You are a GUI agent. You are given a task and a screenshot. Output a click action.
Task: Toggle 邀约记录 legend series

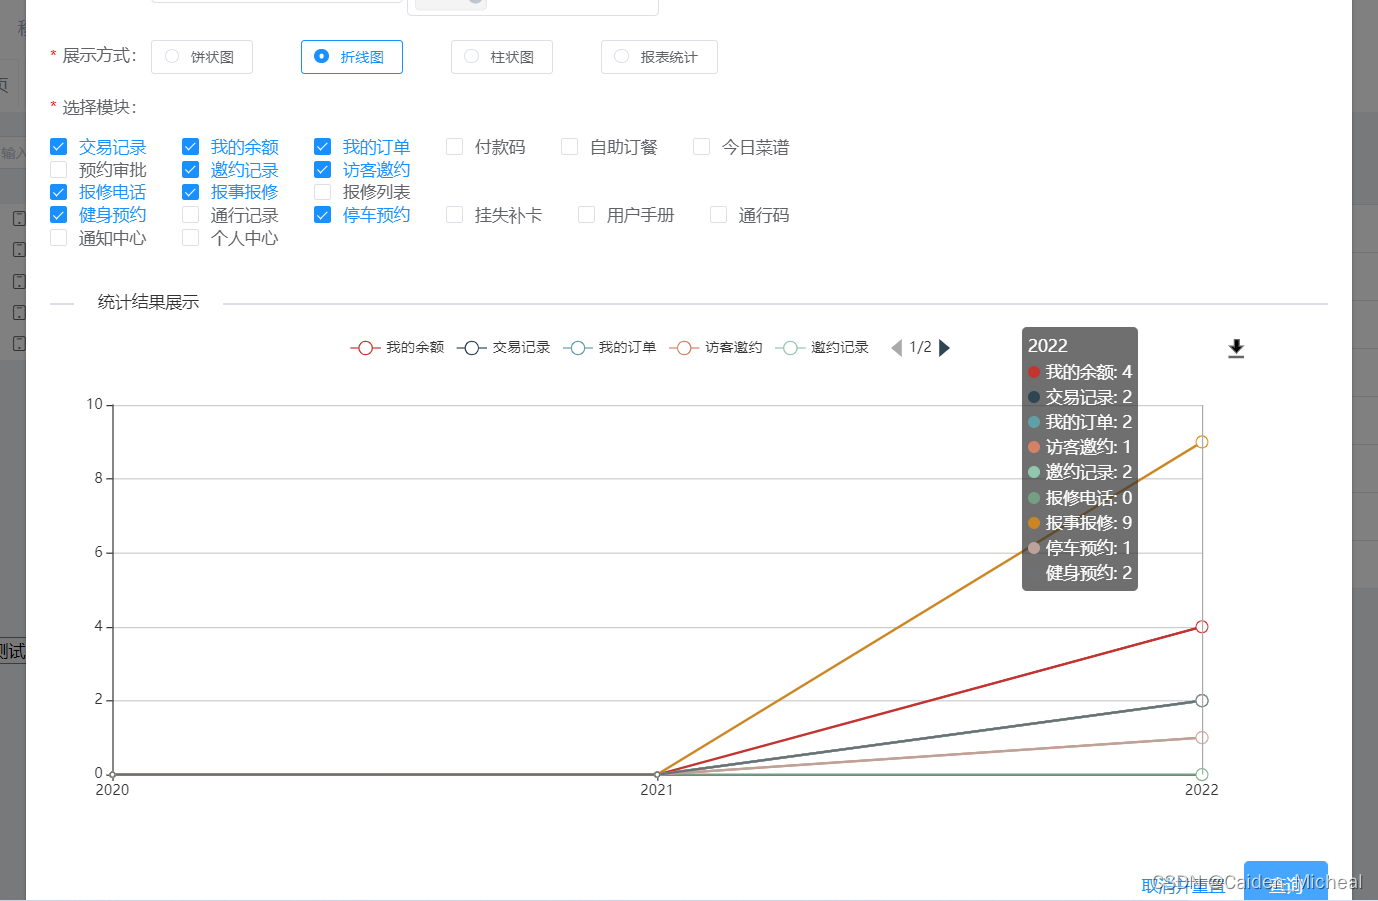pyautogui.click(x=821, y=348)
